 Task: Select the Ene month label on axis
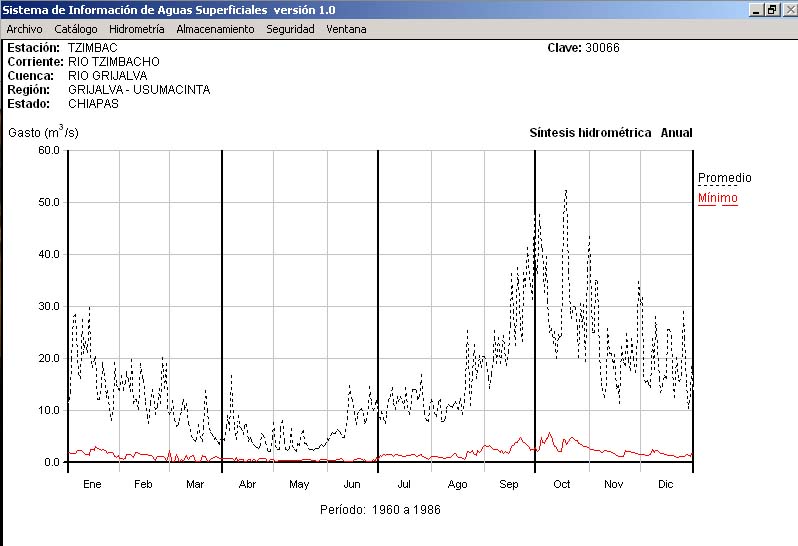point(93,484)
